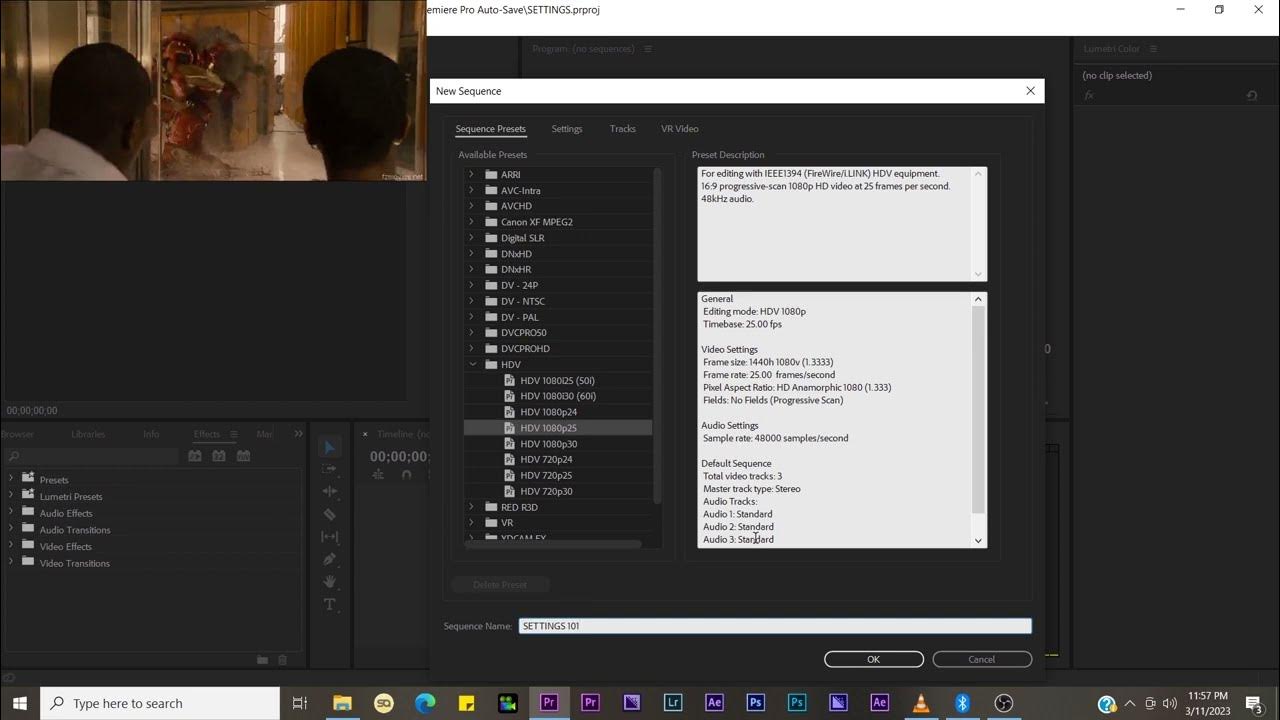This screenshot has width=1280, height=720.
Task: Click the Effects search field
Action: pos(93,456)
